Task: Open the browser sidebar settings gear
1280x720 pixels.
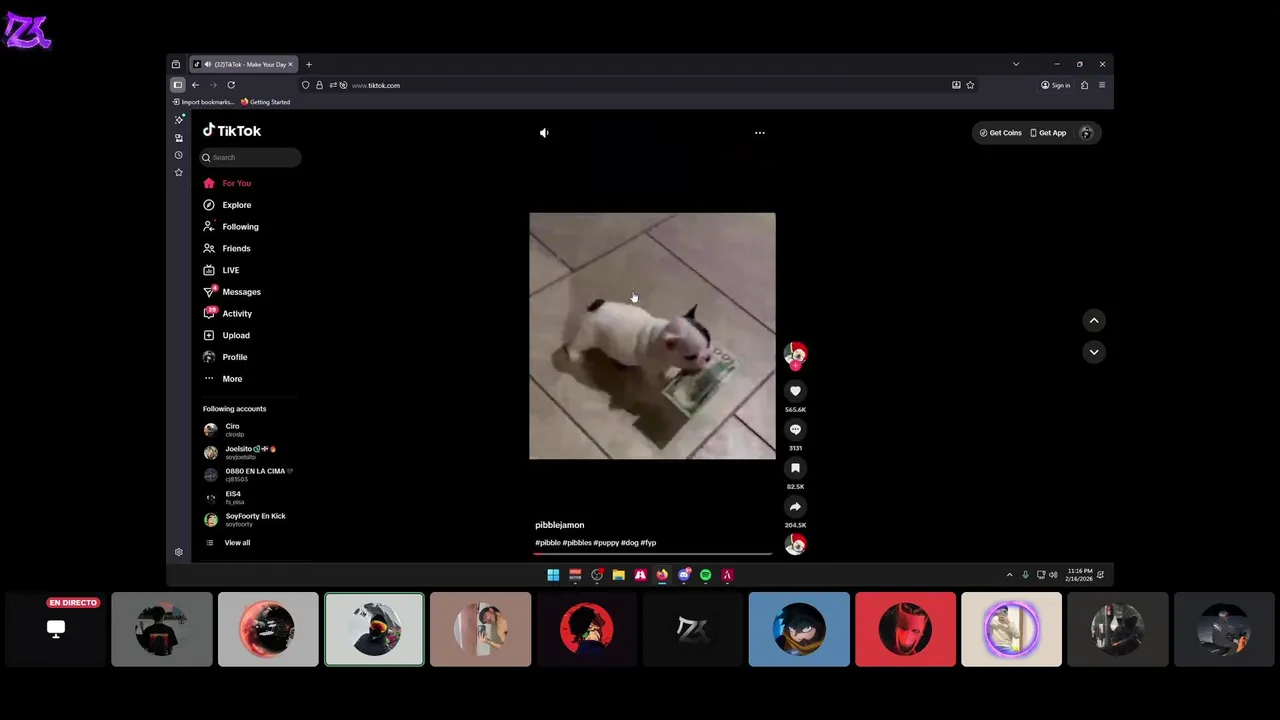Action: point(179,552)
